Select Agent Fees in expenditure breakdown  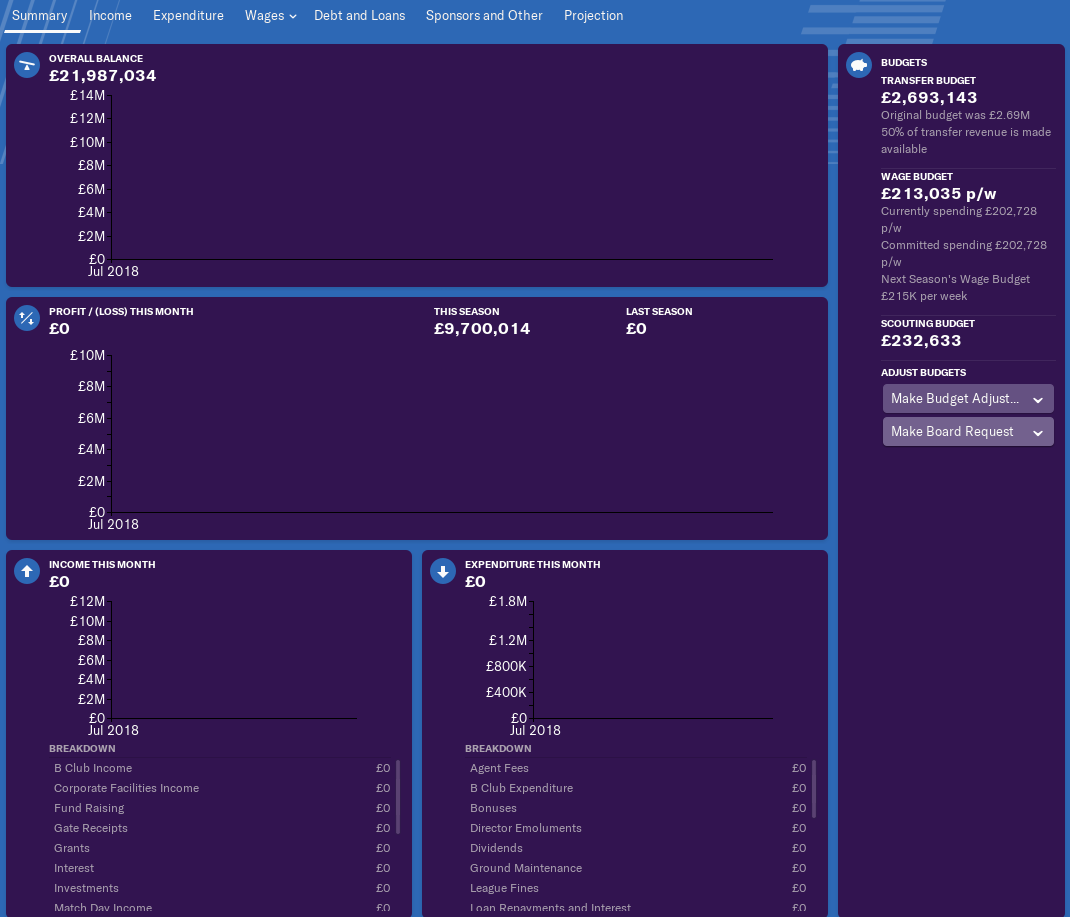499,768
